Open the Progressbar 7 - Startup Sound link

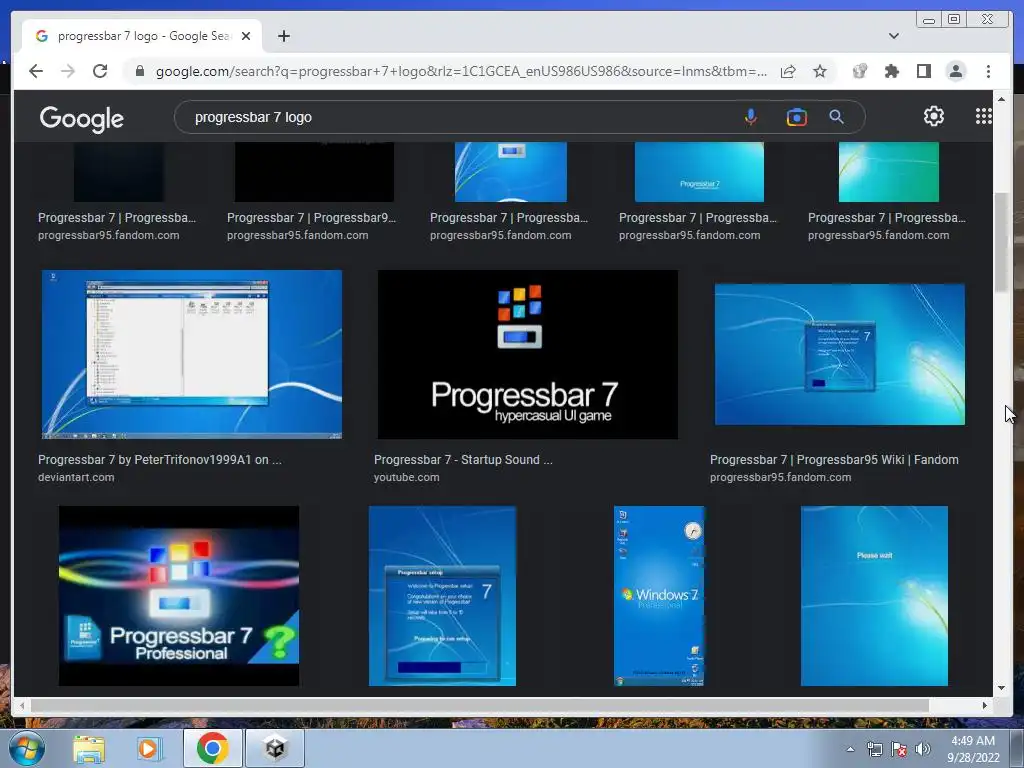[x=463, y=460]
